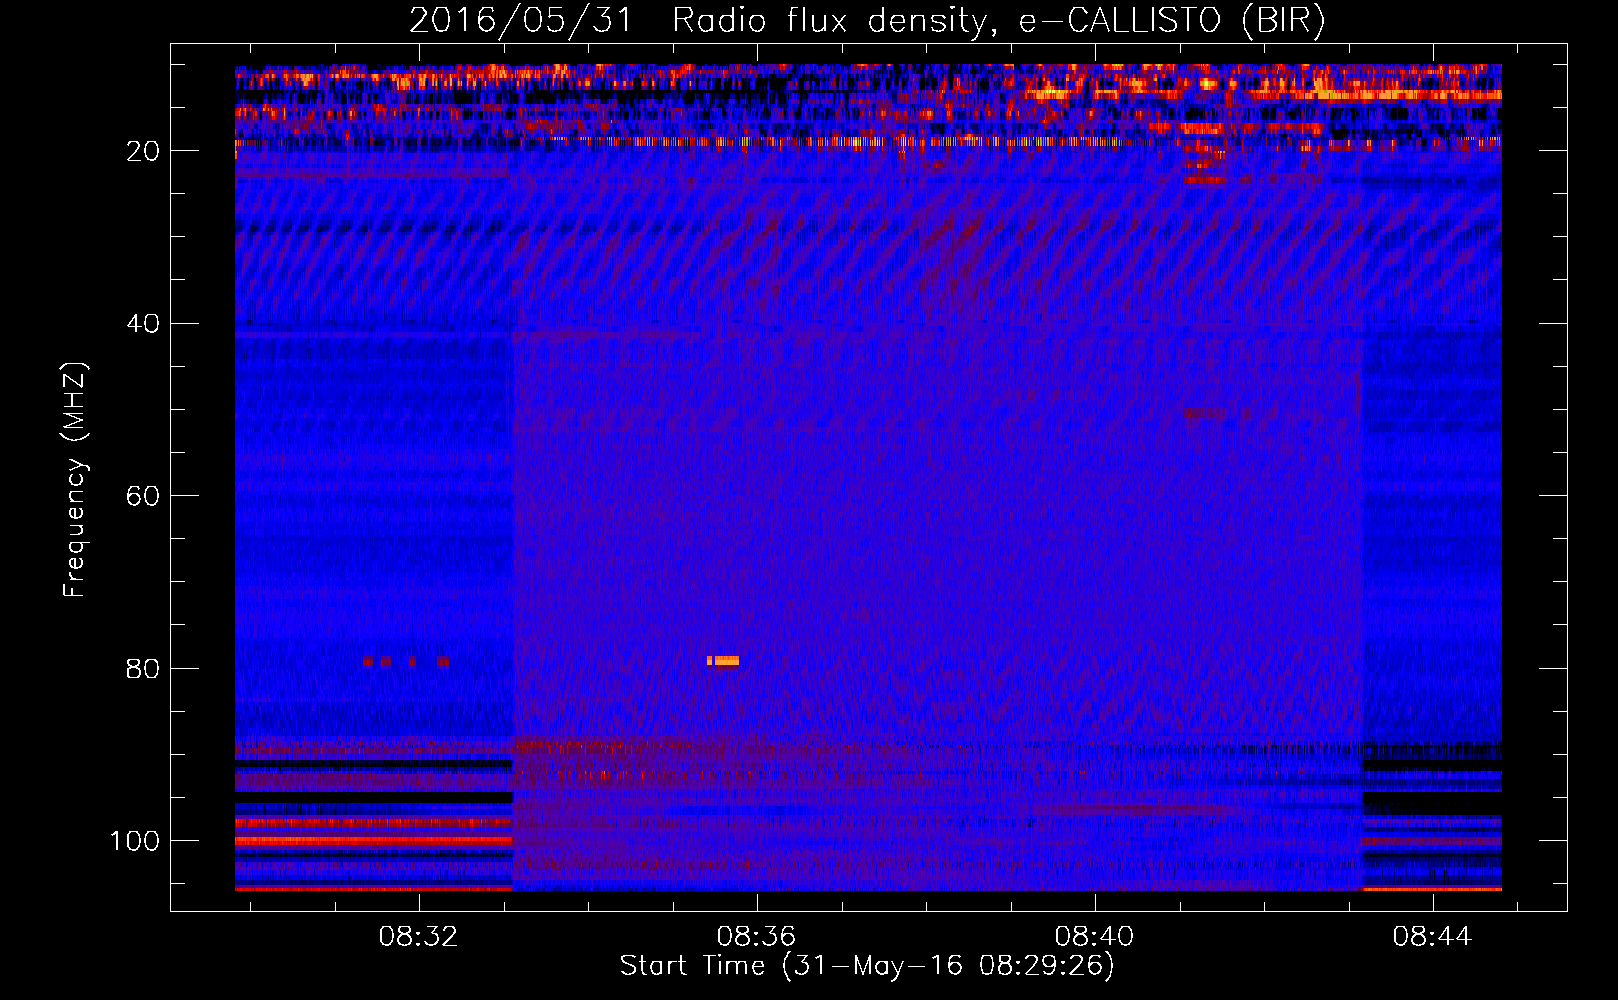Click the '80' frequency tick label
The image size is (1618, 1000).
point(143,668)
